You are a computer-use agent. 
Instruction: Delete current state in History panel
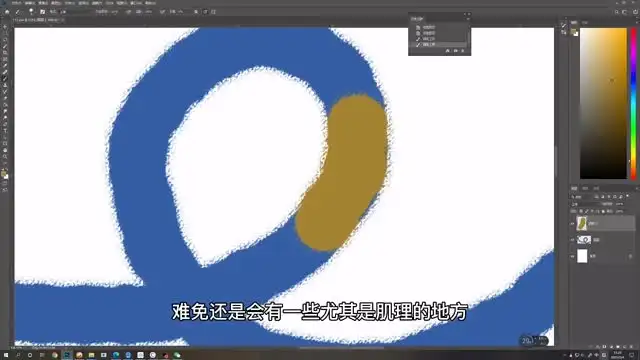[463, 51]
